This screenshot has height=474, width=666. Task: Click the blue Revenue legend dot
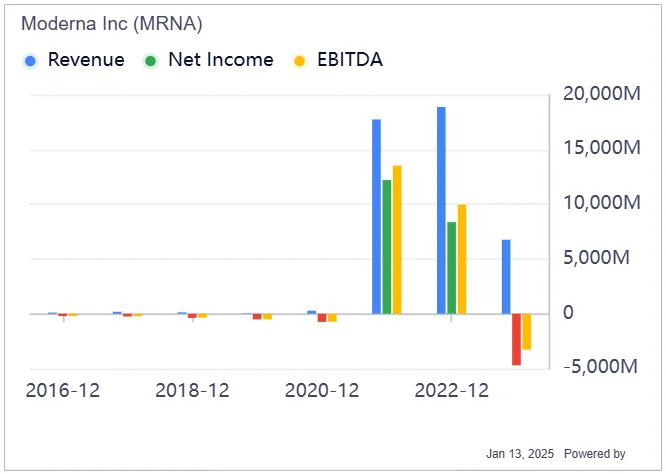tap(30, 61)
